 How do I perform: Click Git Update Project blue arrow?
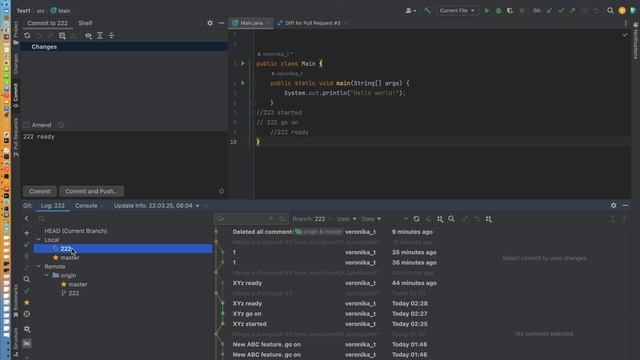[549, 11]
